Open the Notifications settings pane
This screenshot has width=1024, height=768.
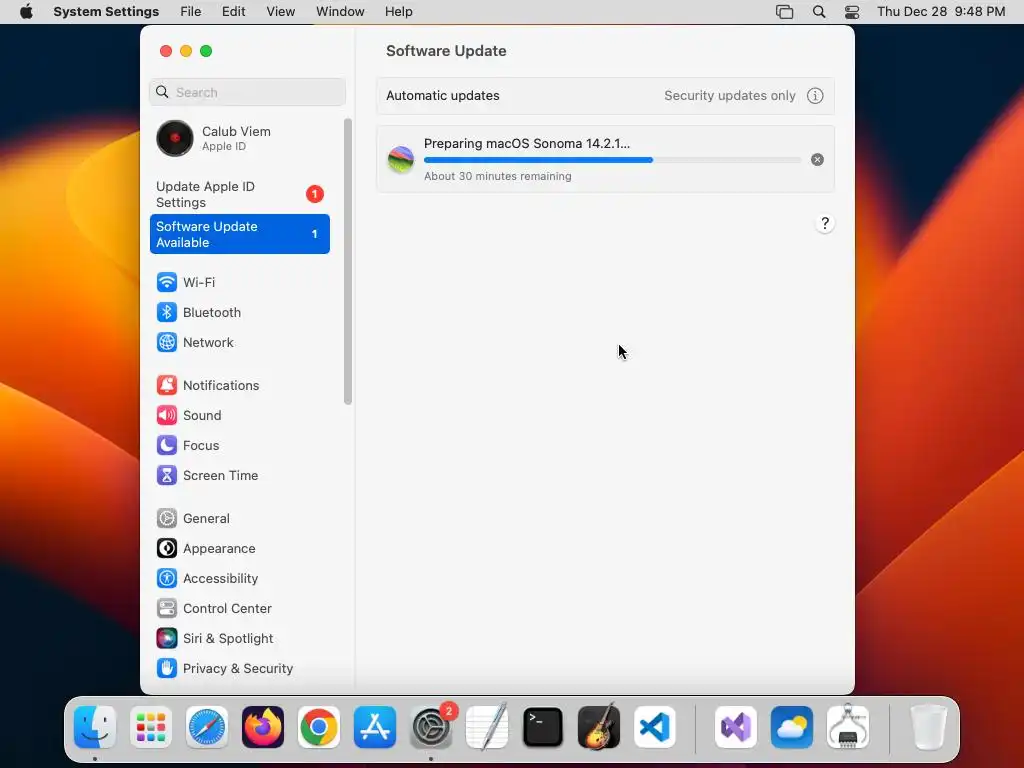pos(239,385)
